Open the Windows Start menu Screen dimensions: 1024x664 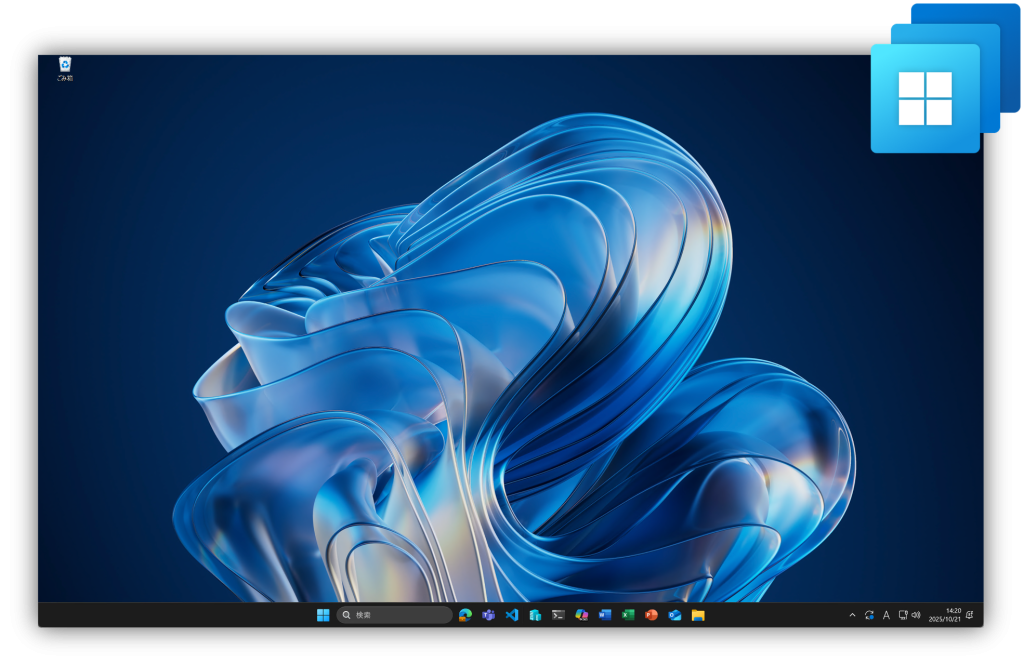[x=323, y=615]
